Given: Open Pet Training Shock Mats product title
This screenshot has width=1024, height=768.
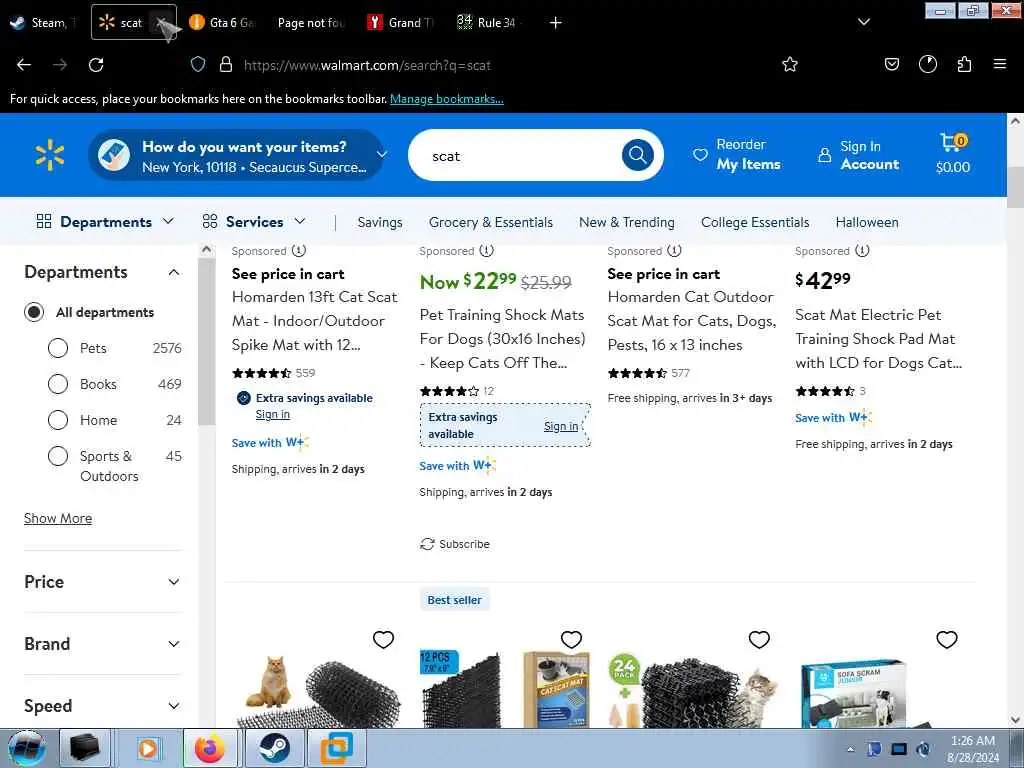Looking at the screenshot, I should (502, 339).
